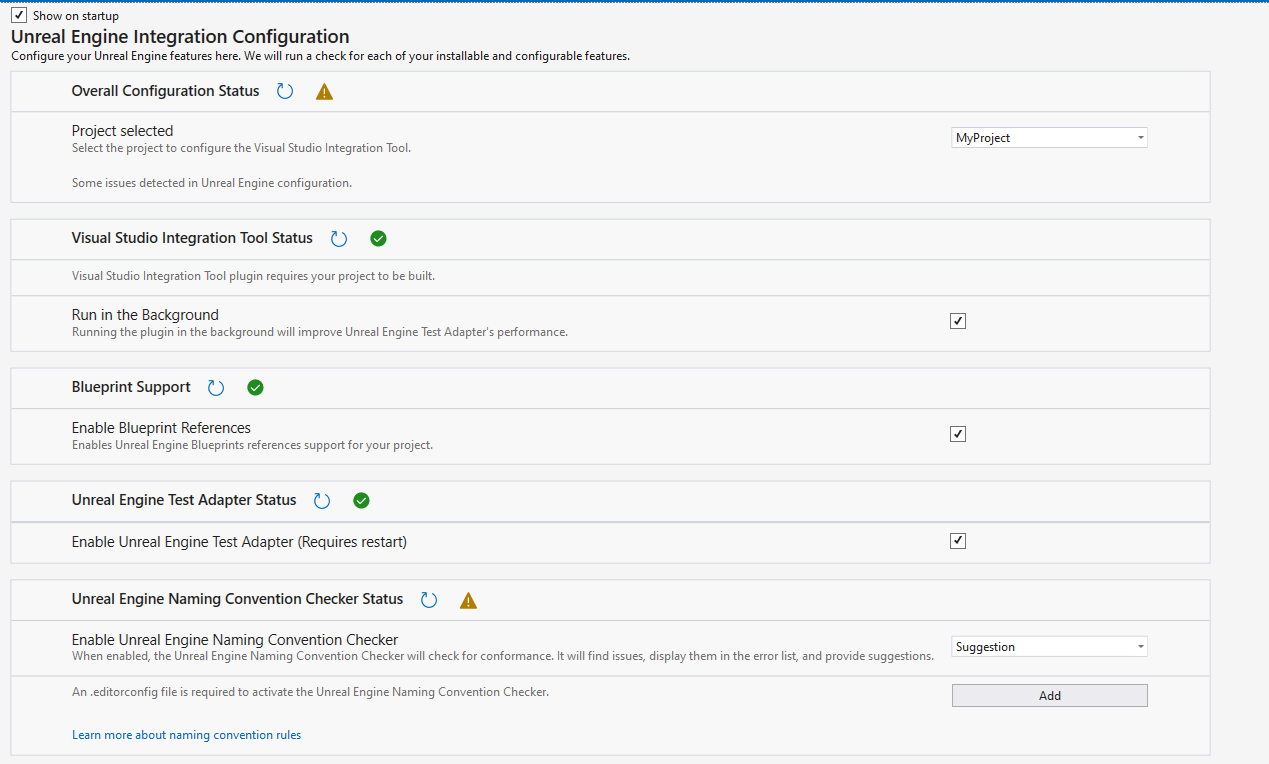Refresh the Overall Configuration Status check
The height and width of the screenshot is (764, 1269).
tap(285, 91)
